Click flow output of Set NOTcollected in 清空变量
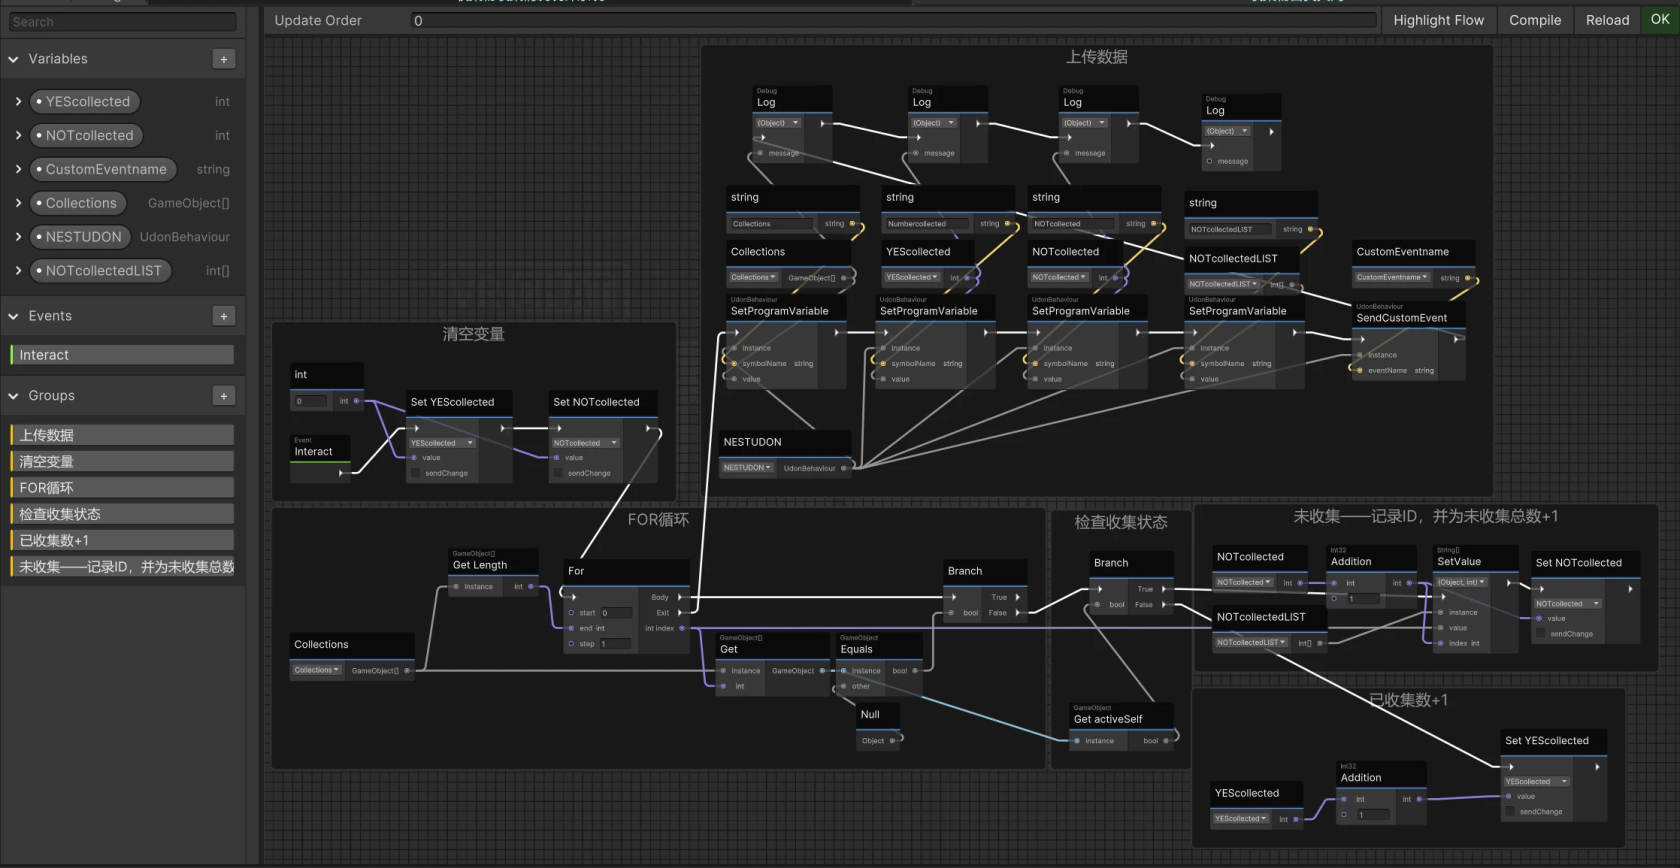Image resolution: width=1680 pixels, height=868 pixels. click(x=649, y=428)
